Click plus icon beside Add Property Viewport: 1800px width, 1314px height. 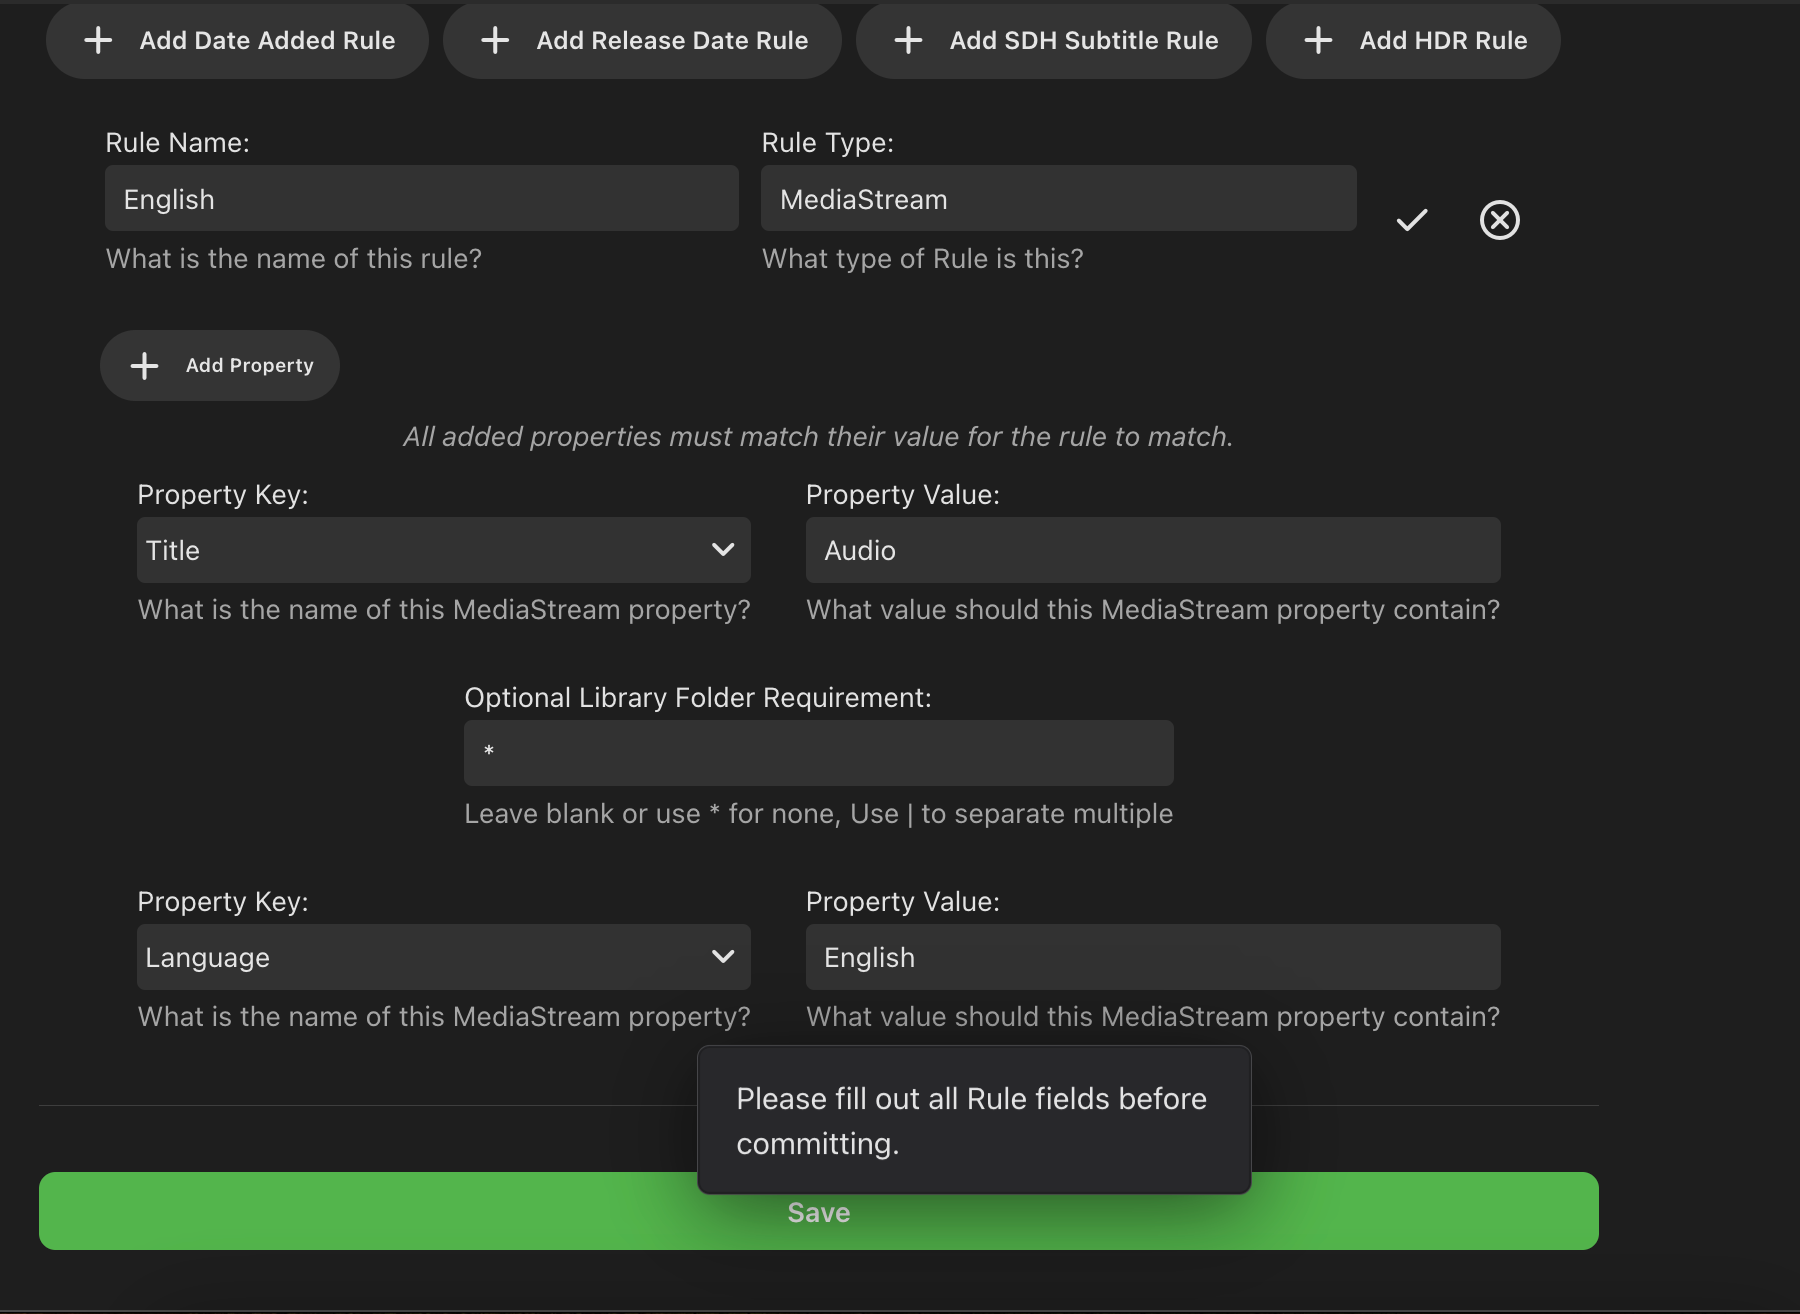[x=145, y=366]
